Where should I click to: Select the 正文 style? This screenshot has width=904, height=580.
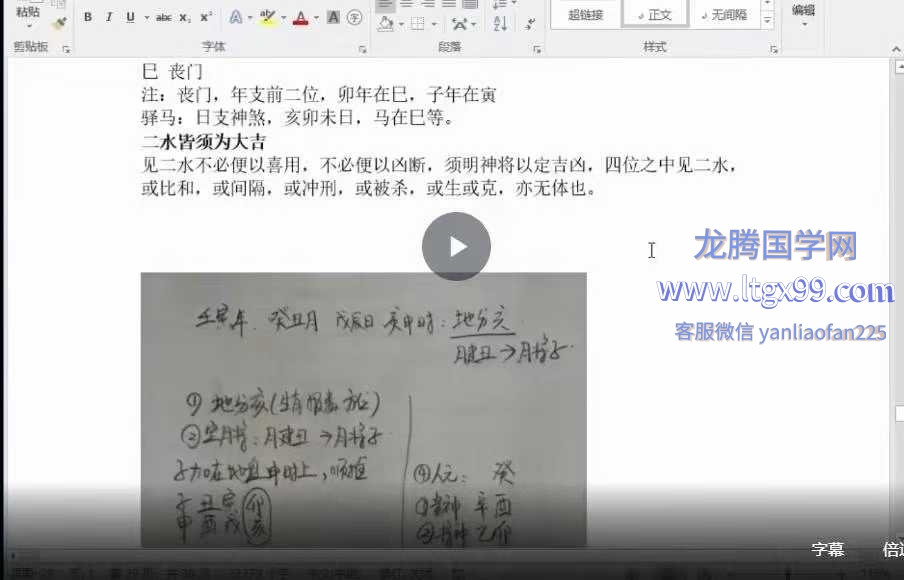click(655, 14)
